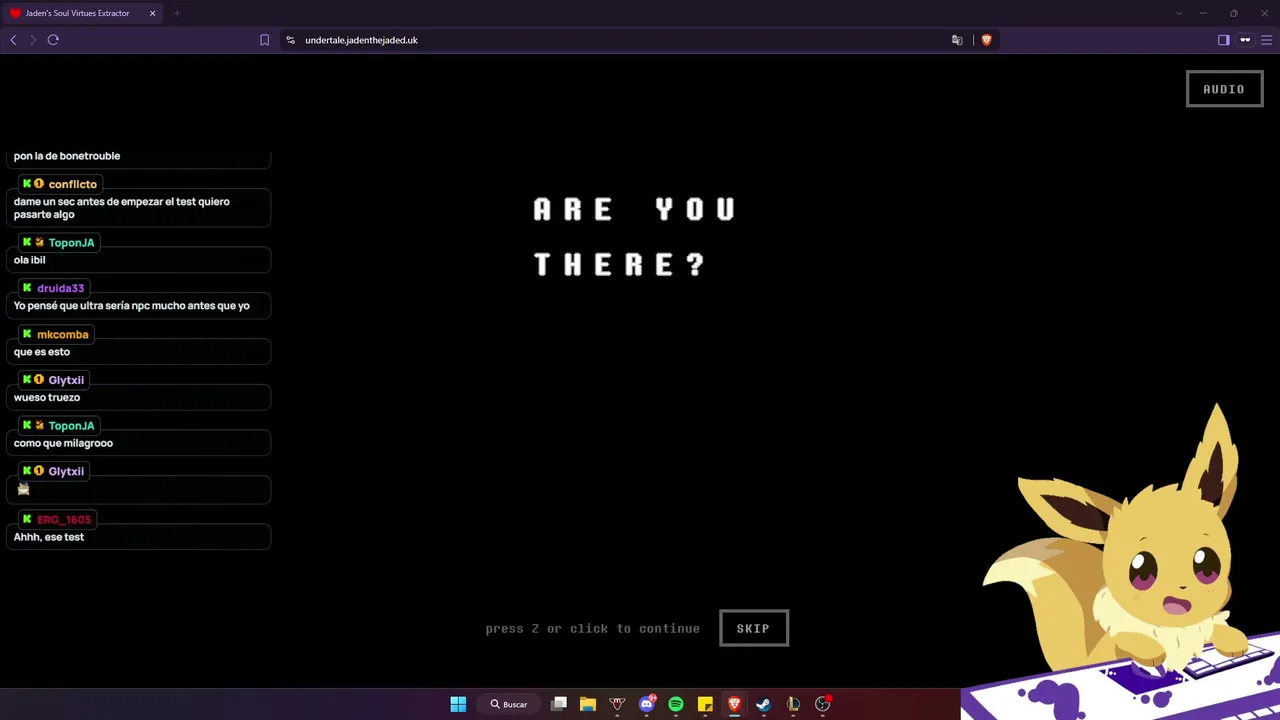Open the Windows Start menu

click(x=458, y=704)
